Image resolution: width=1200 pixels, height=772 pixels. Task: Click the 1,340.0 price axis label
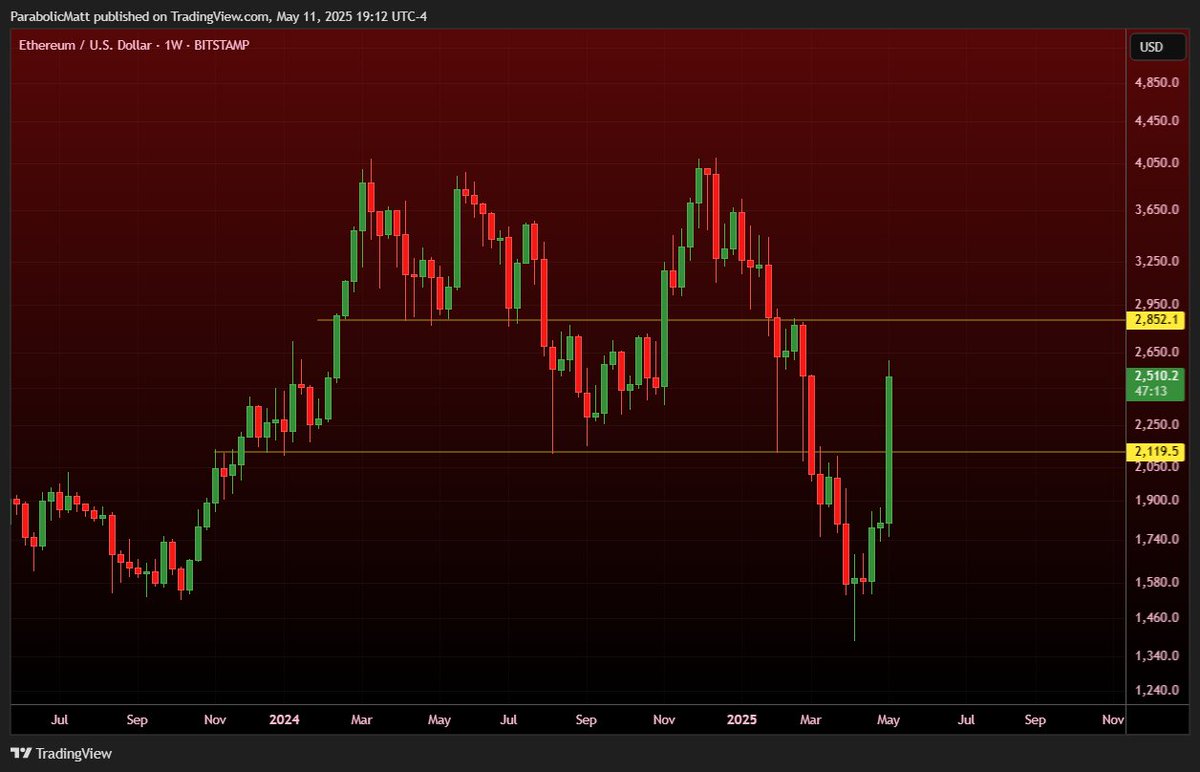click(x=1155, y=656)
